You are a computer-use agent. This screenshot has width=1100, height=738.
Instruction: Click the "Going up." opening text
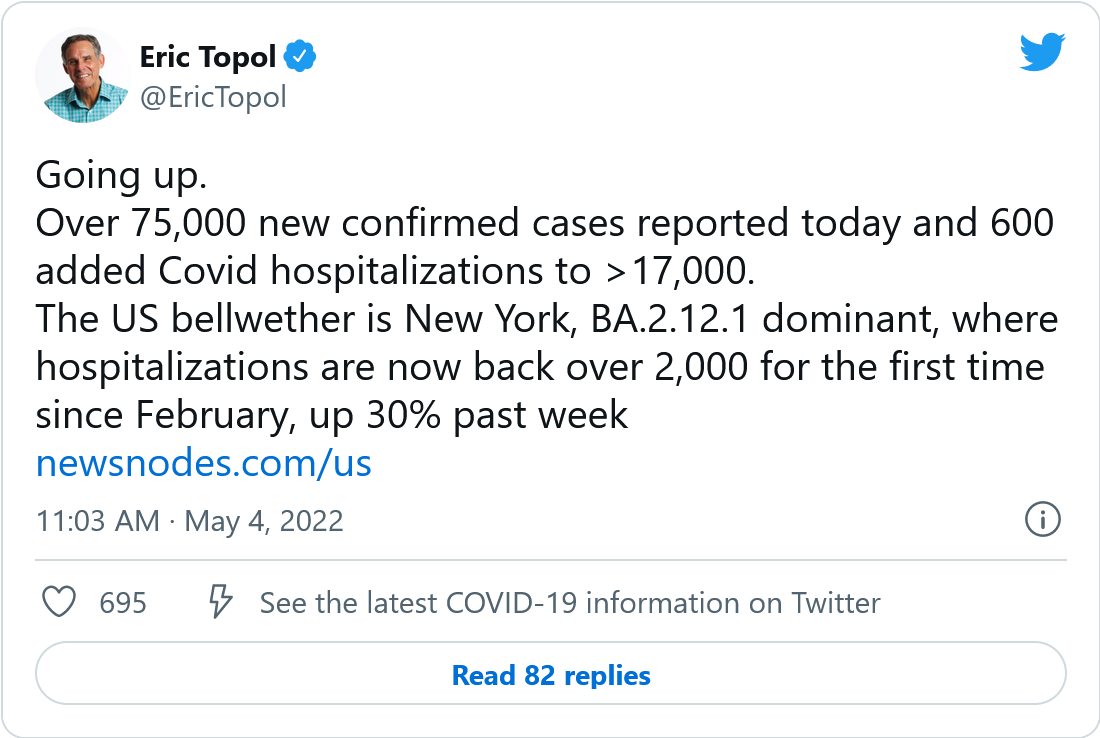coord(121,175)
